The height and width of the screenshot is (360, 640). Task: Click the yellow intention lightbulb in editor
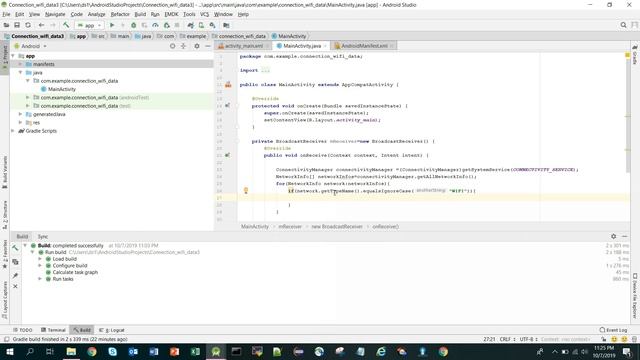click(246, 190)
